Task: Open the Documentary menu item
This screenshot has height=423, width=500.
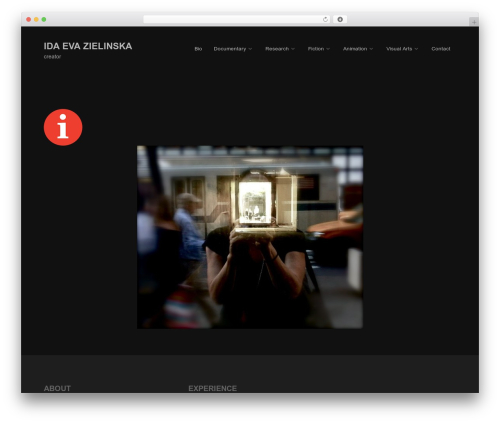Action: point(230,49)
